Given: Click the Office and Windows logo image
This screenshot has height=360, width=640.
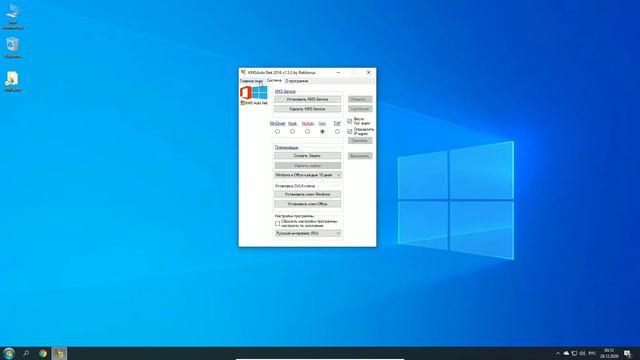Looking at the screenshot, I should pos(254,93).
